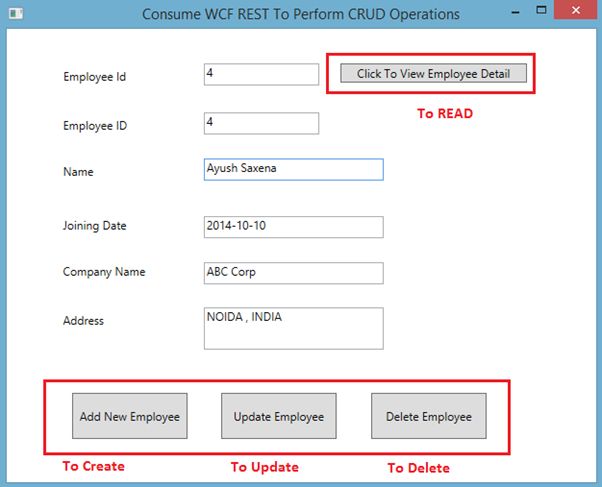Viewport: 602px width, 487px height.
Task: Click the 'Employee Id' label
Action: [x=94, y=77]
